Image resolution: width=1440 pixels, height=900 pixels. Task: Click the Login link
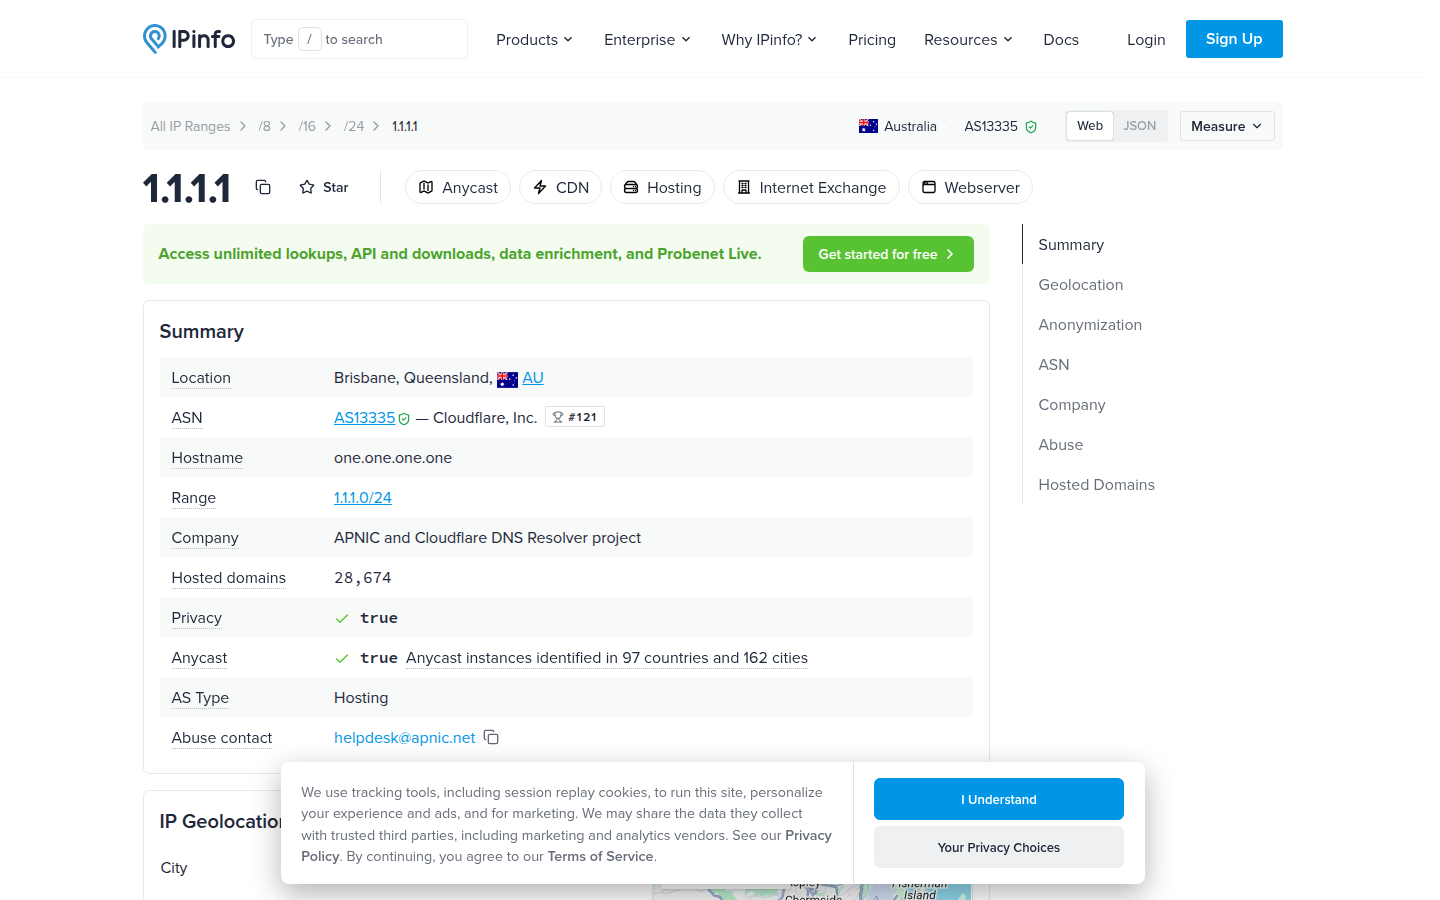tap(1146, 39)
